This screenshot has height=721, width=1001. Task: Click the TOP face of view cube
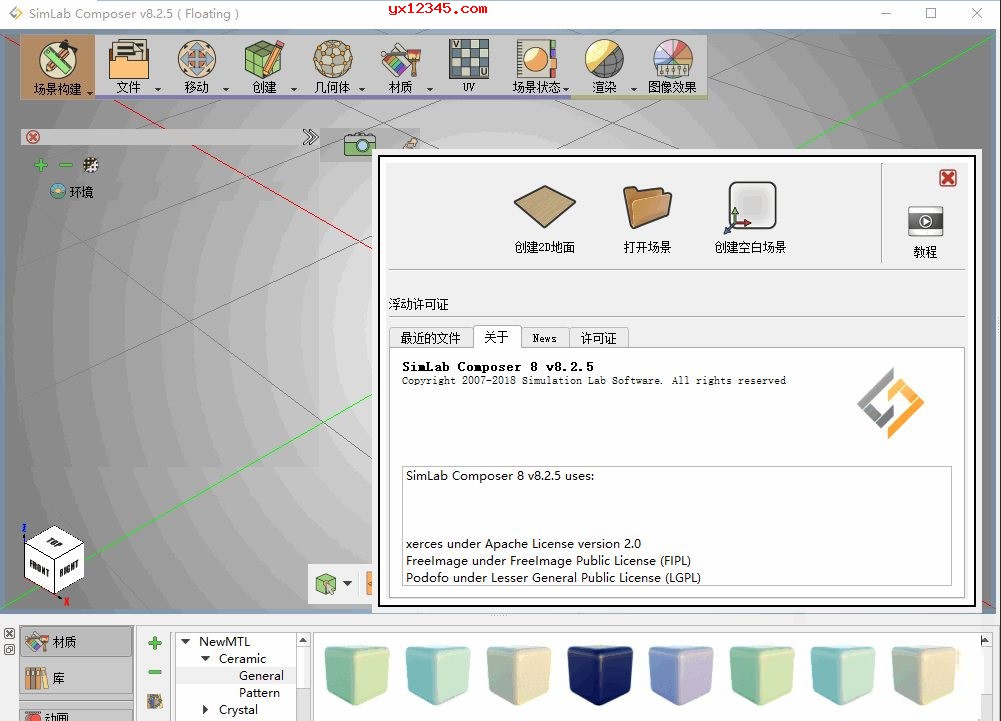click(54, 542)
